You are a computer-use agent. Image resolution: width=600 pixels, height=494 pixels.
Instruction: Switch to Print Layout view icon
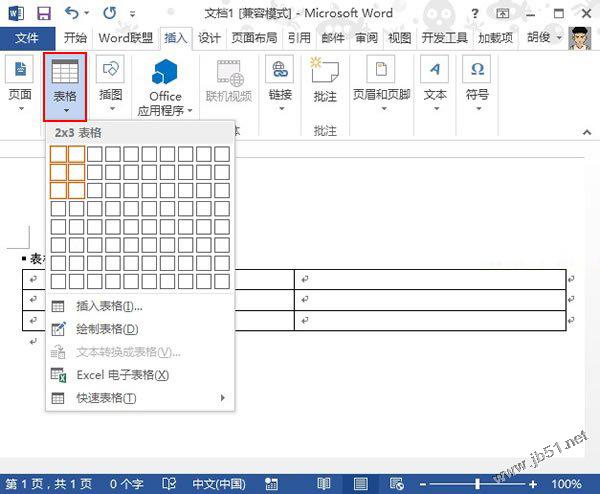(360, 484)
